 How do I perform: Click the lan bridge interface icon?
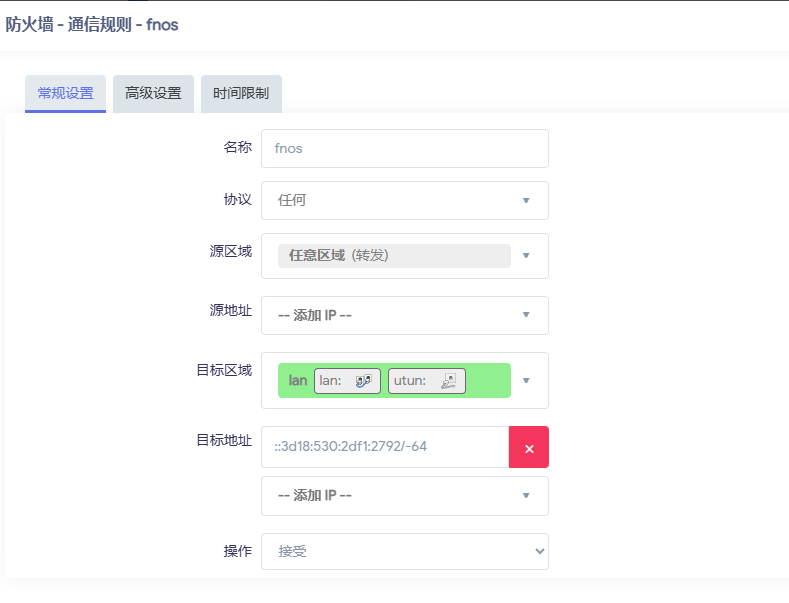(364, 381)
